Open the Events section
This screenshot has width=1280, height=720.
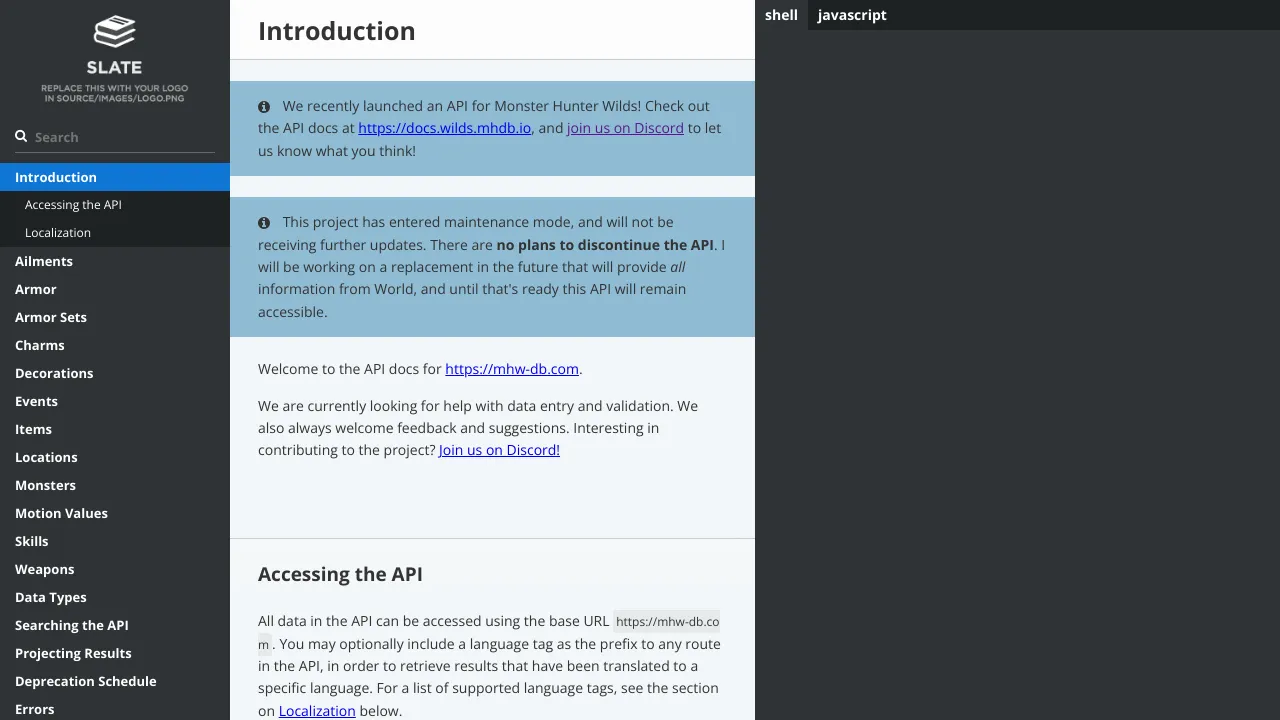click(115, 401)
